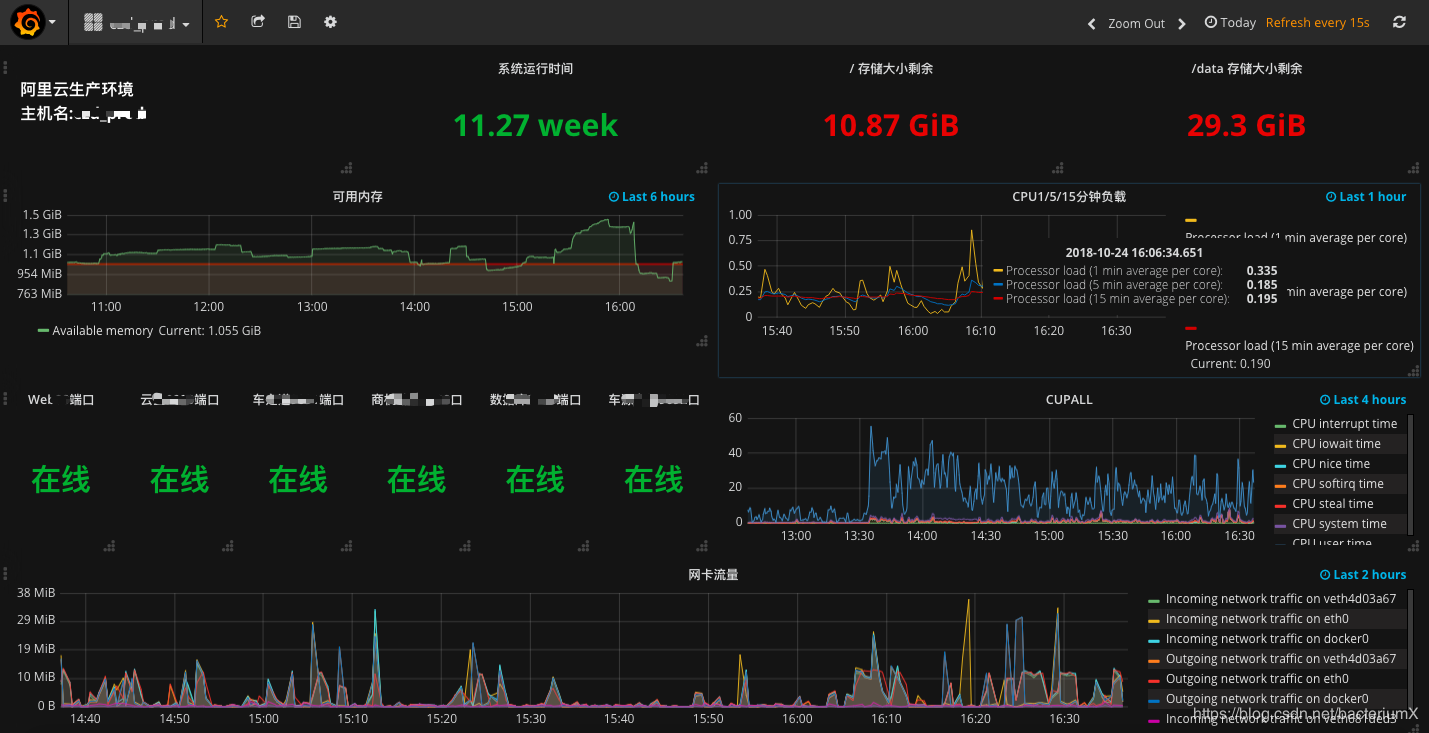Click the share dashboard icon
1429x733 pixels.
tap(258, 22)
